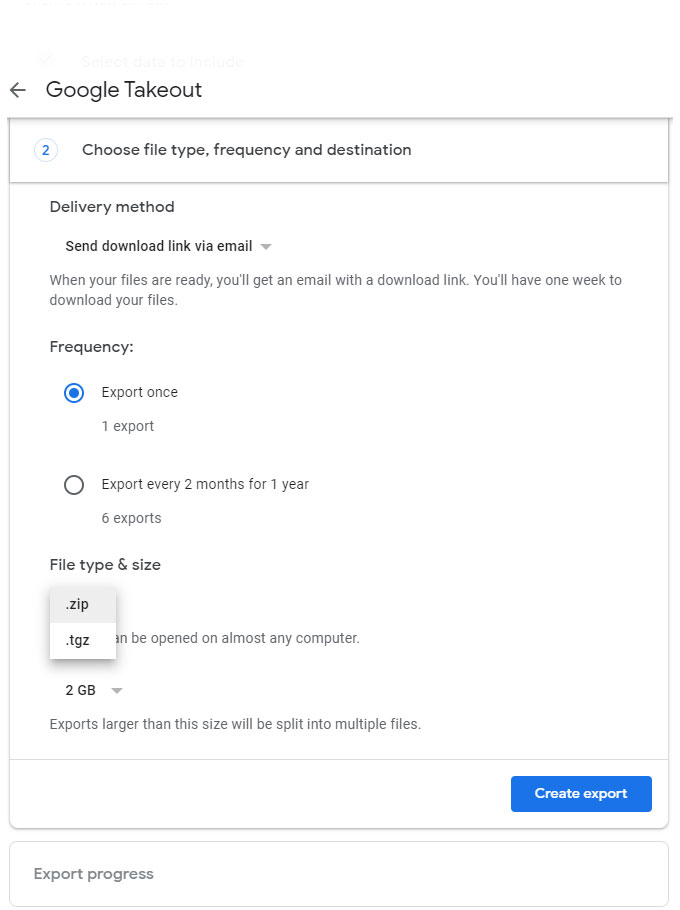The image size is (680, 910).
Task: Click the Delivery method label
Action: (111, 207)
